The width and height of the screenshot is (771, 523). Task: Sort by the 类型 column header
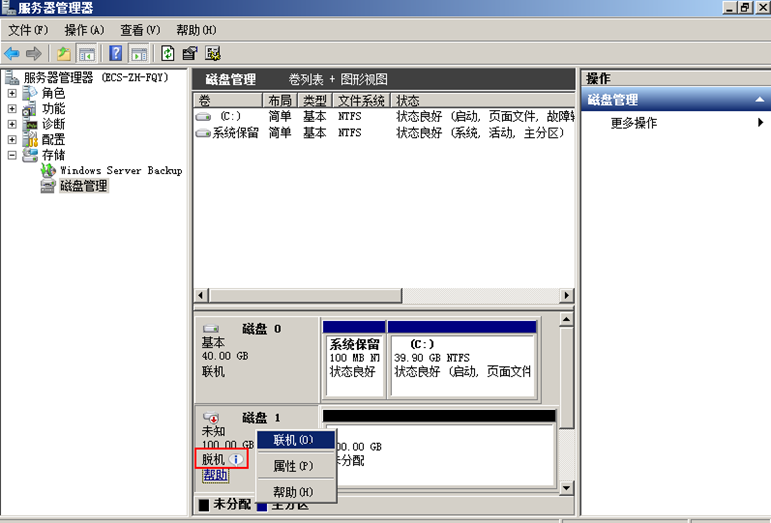315,101
